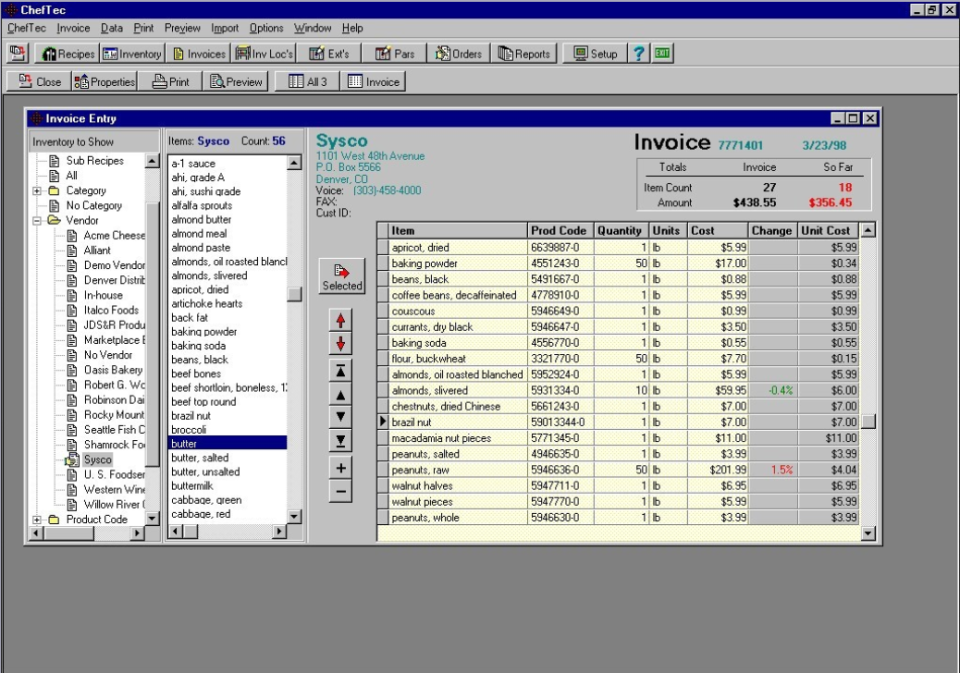Select Oasis Bakery vendor in tree
Viewport: 960px width, 673px height.
click(x=113, y=370)
